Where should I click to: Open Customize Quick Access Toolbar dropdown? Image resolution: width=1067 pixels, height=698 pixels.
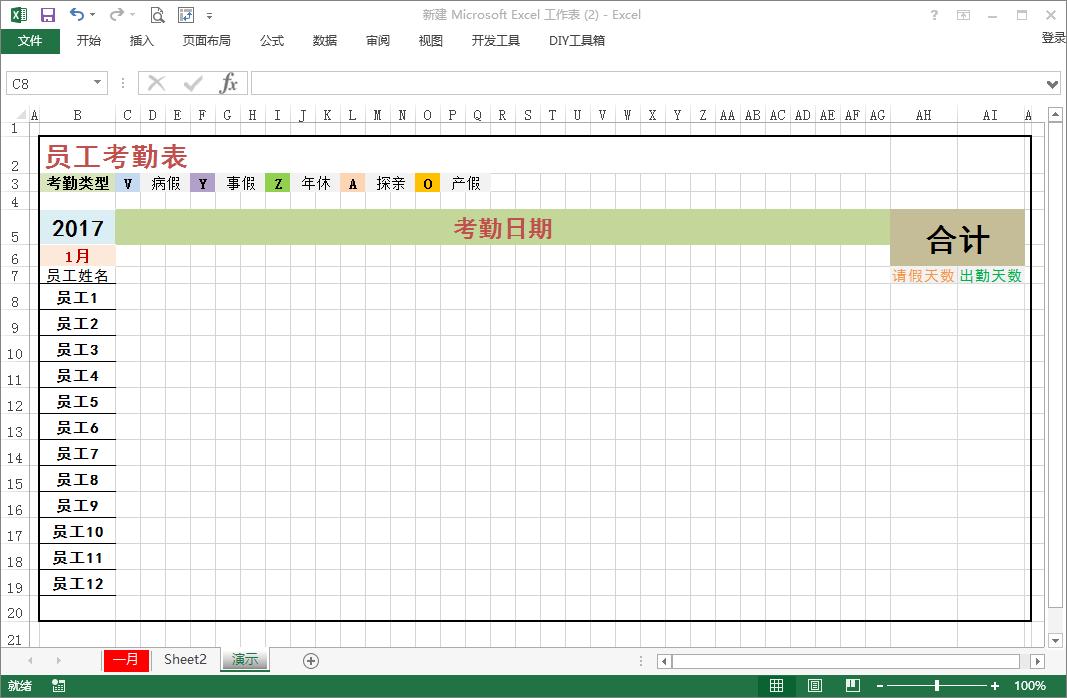(x=208, y=13)
